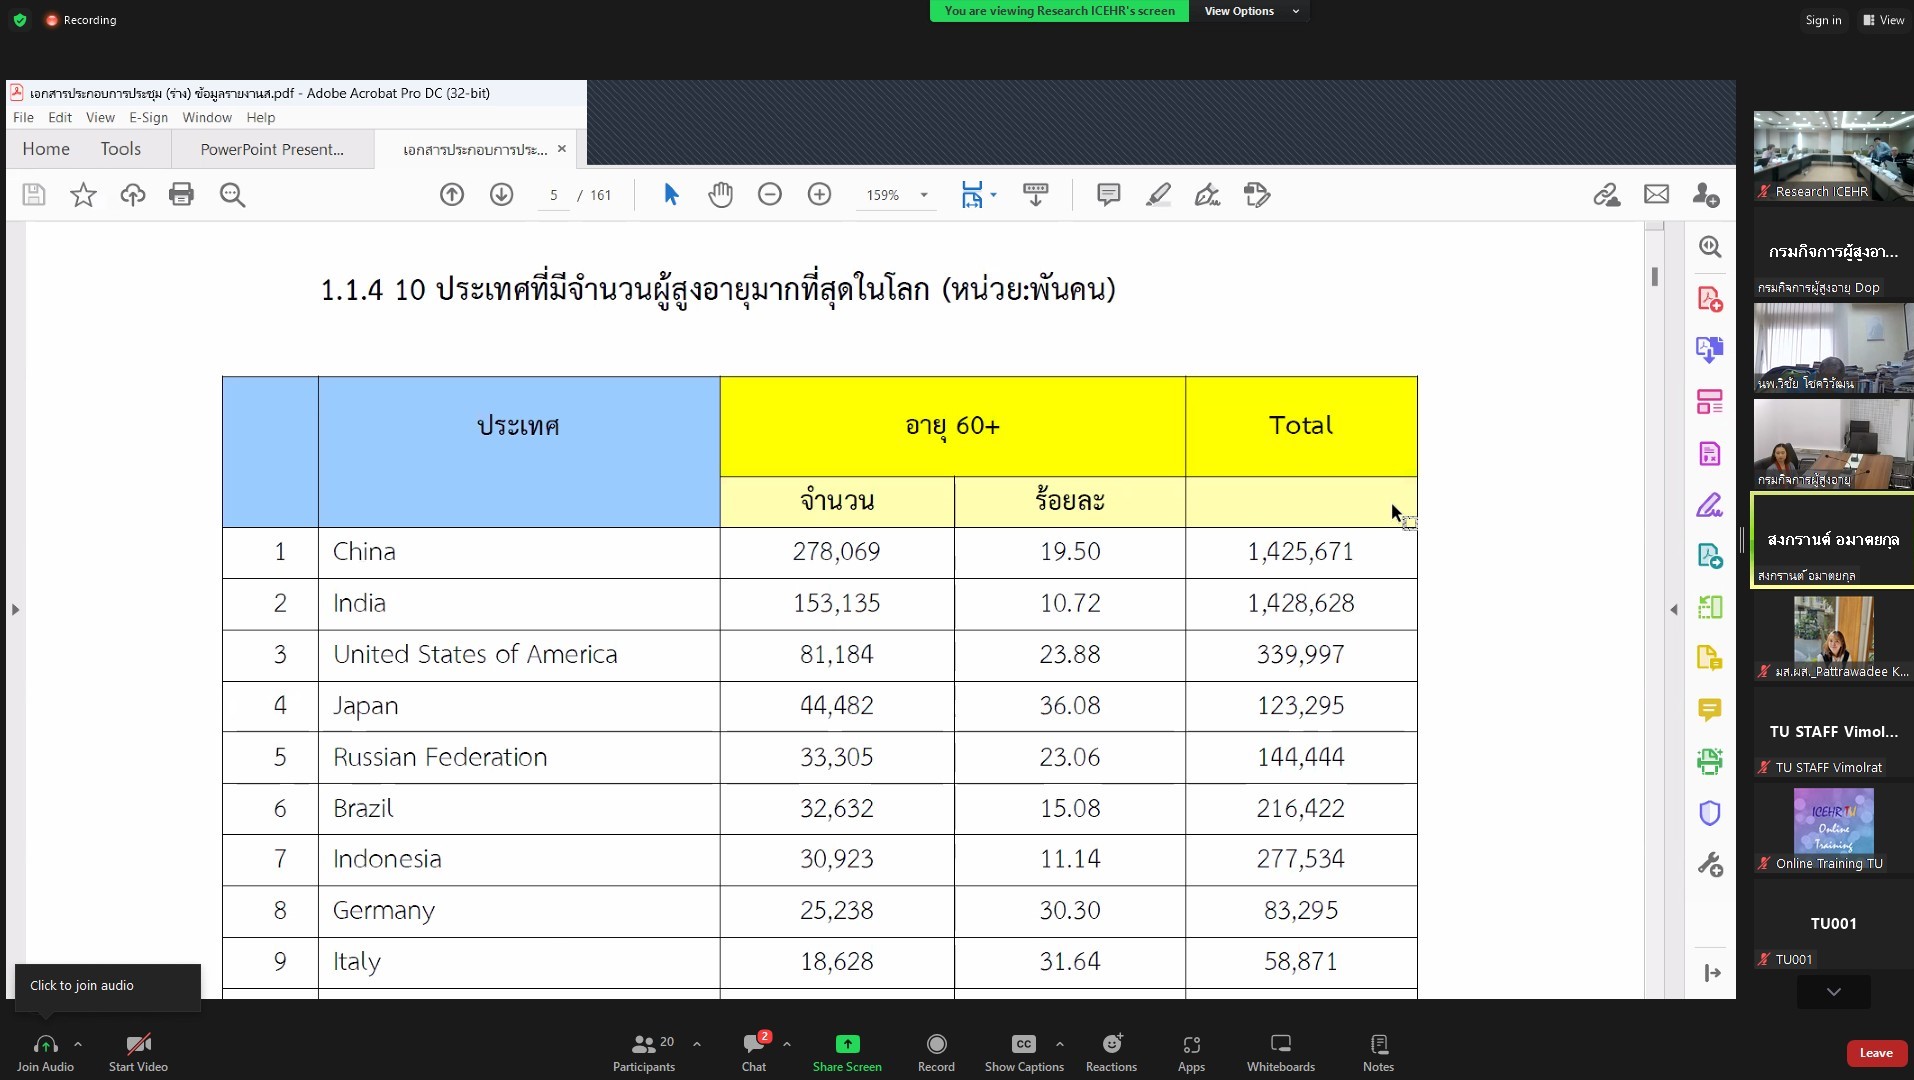Image resolution: width=1914 pixels, height=1080 pixels.
Task: Open Zoom Chat panel
Action: [754, 1053]
